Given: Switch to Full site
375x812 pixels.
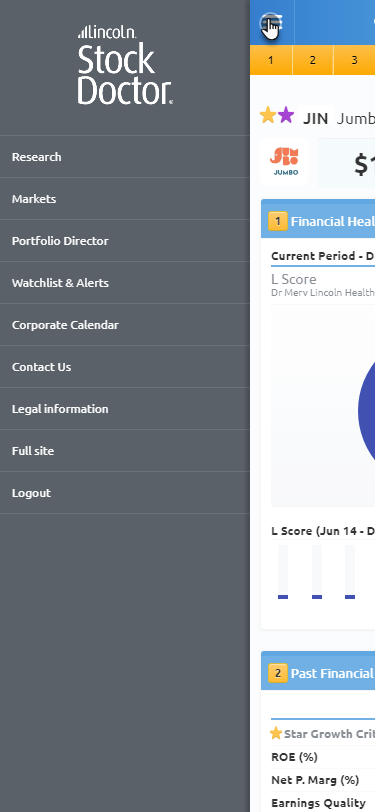Looking at the screenshot, I should [125, 451].
